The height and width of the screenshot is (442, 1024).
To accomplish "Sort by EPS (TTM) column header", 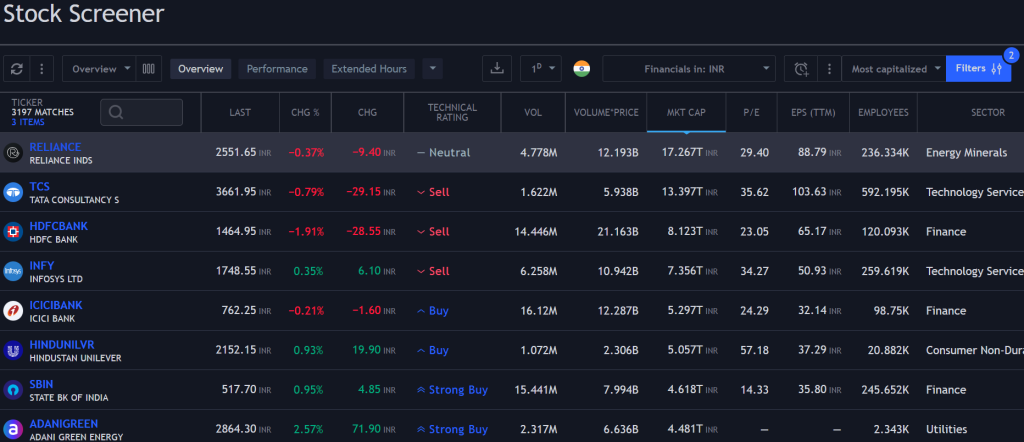I will [812, 112].
